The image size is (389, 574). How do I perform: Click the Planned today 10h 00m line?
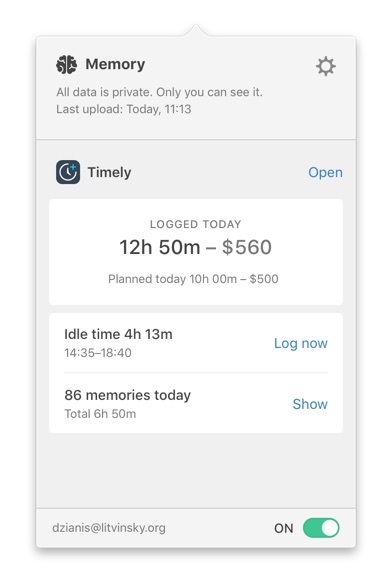tap(193, 279)
